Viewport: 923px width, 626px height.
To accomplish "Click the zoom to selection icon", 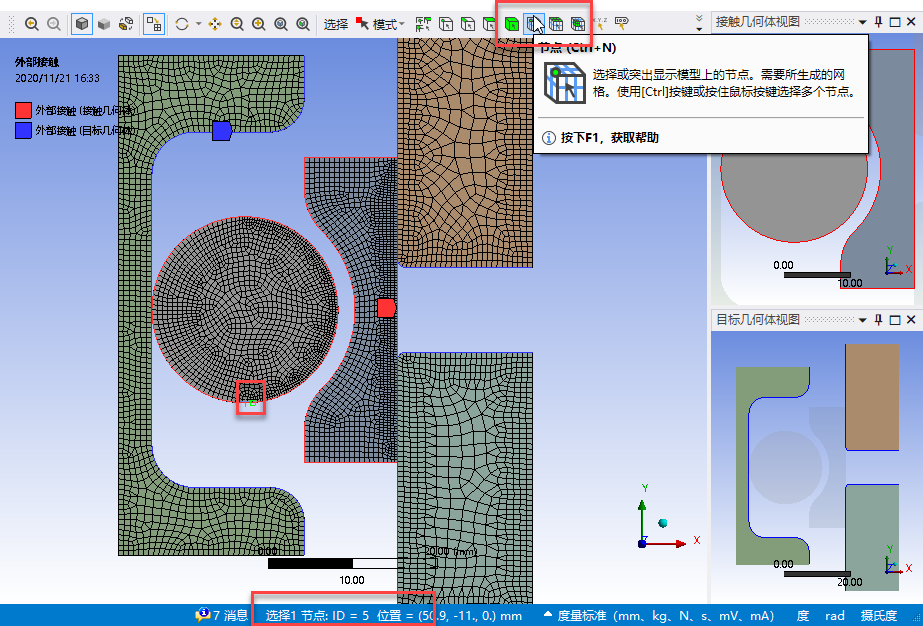I will (303, 24).
